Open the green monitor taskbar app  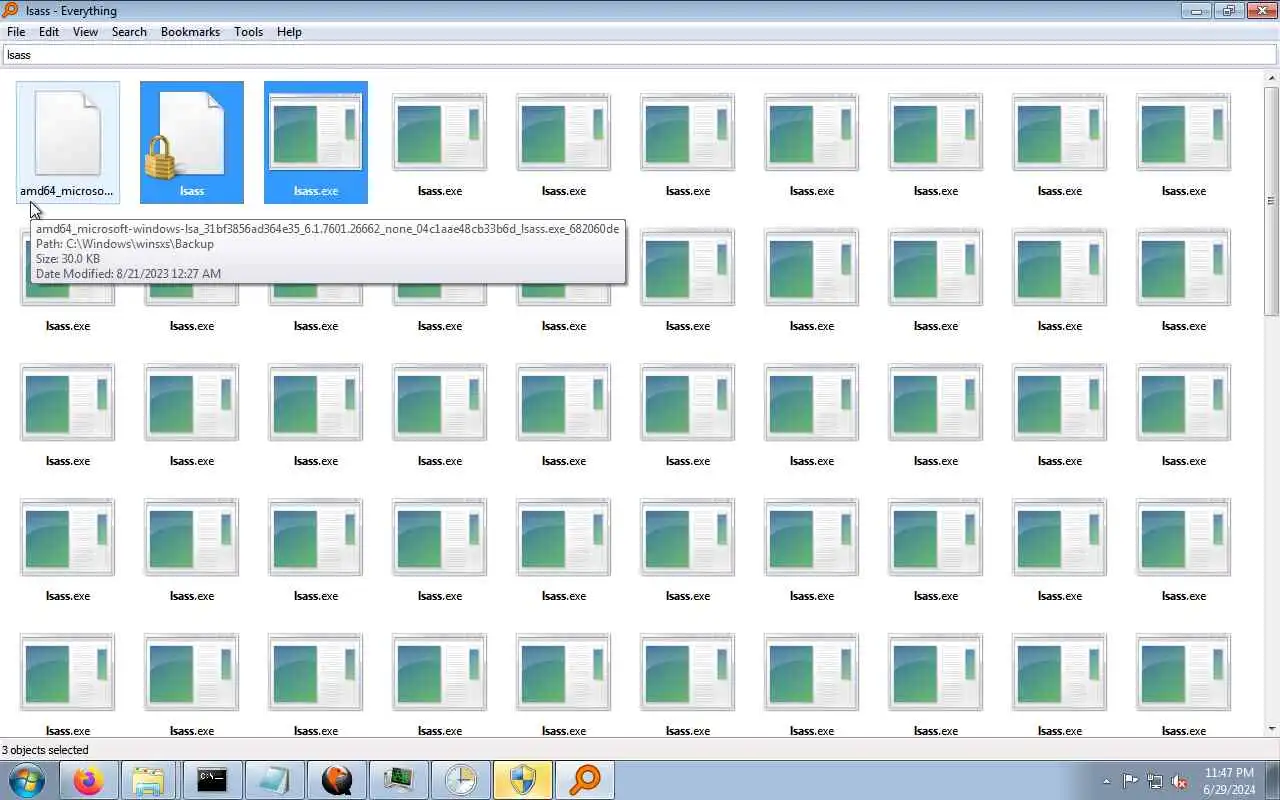click(398, 780)
